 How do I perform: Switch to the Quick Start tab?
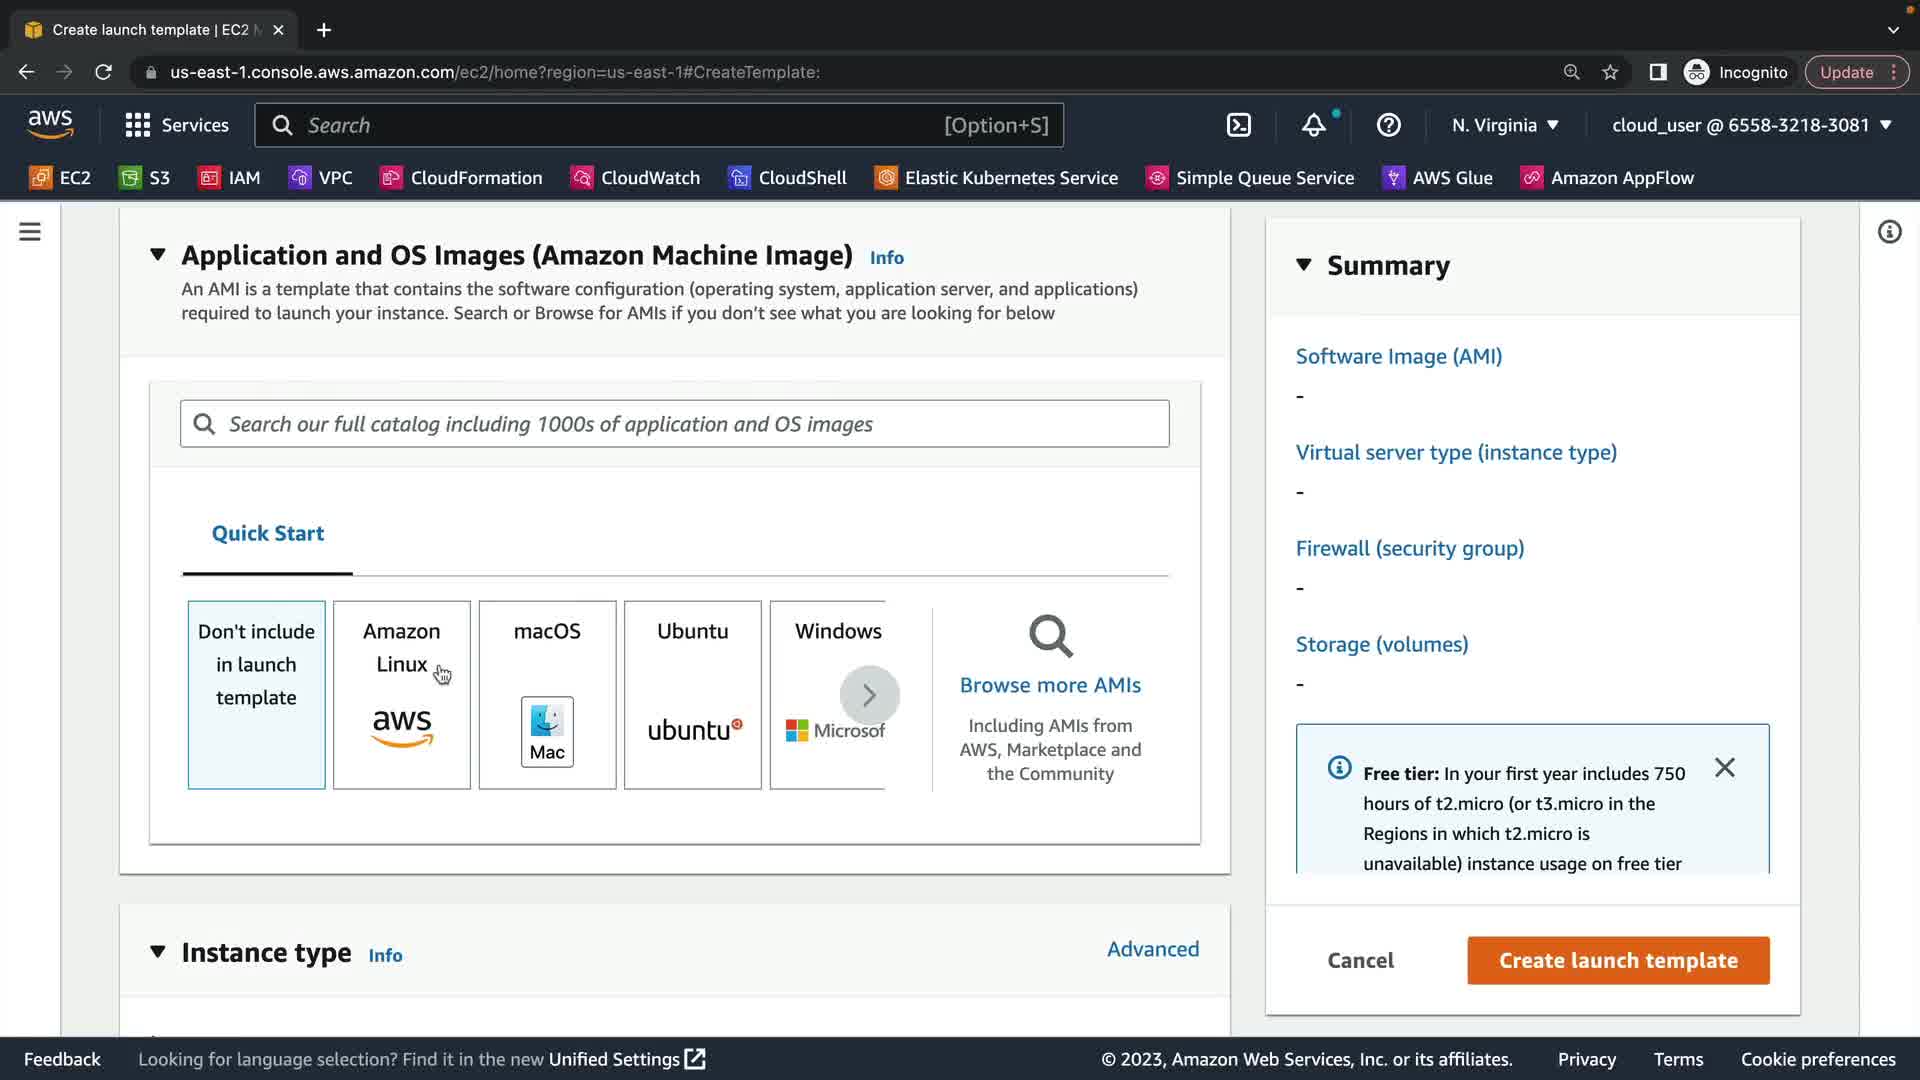[268, 533]
